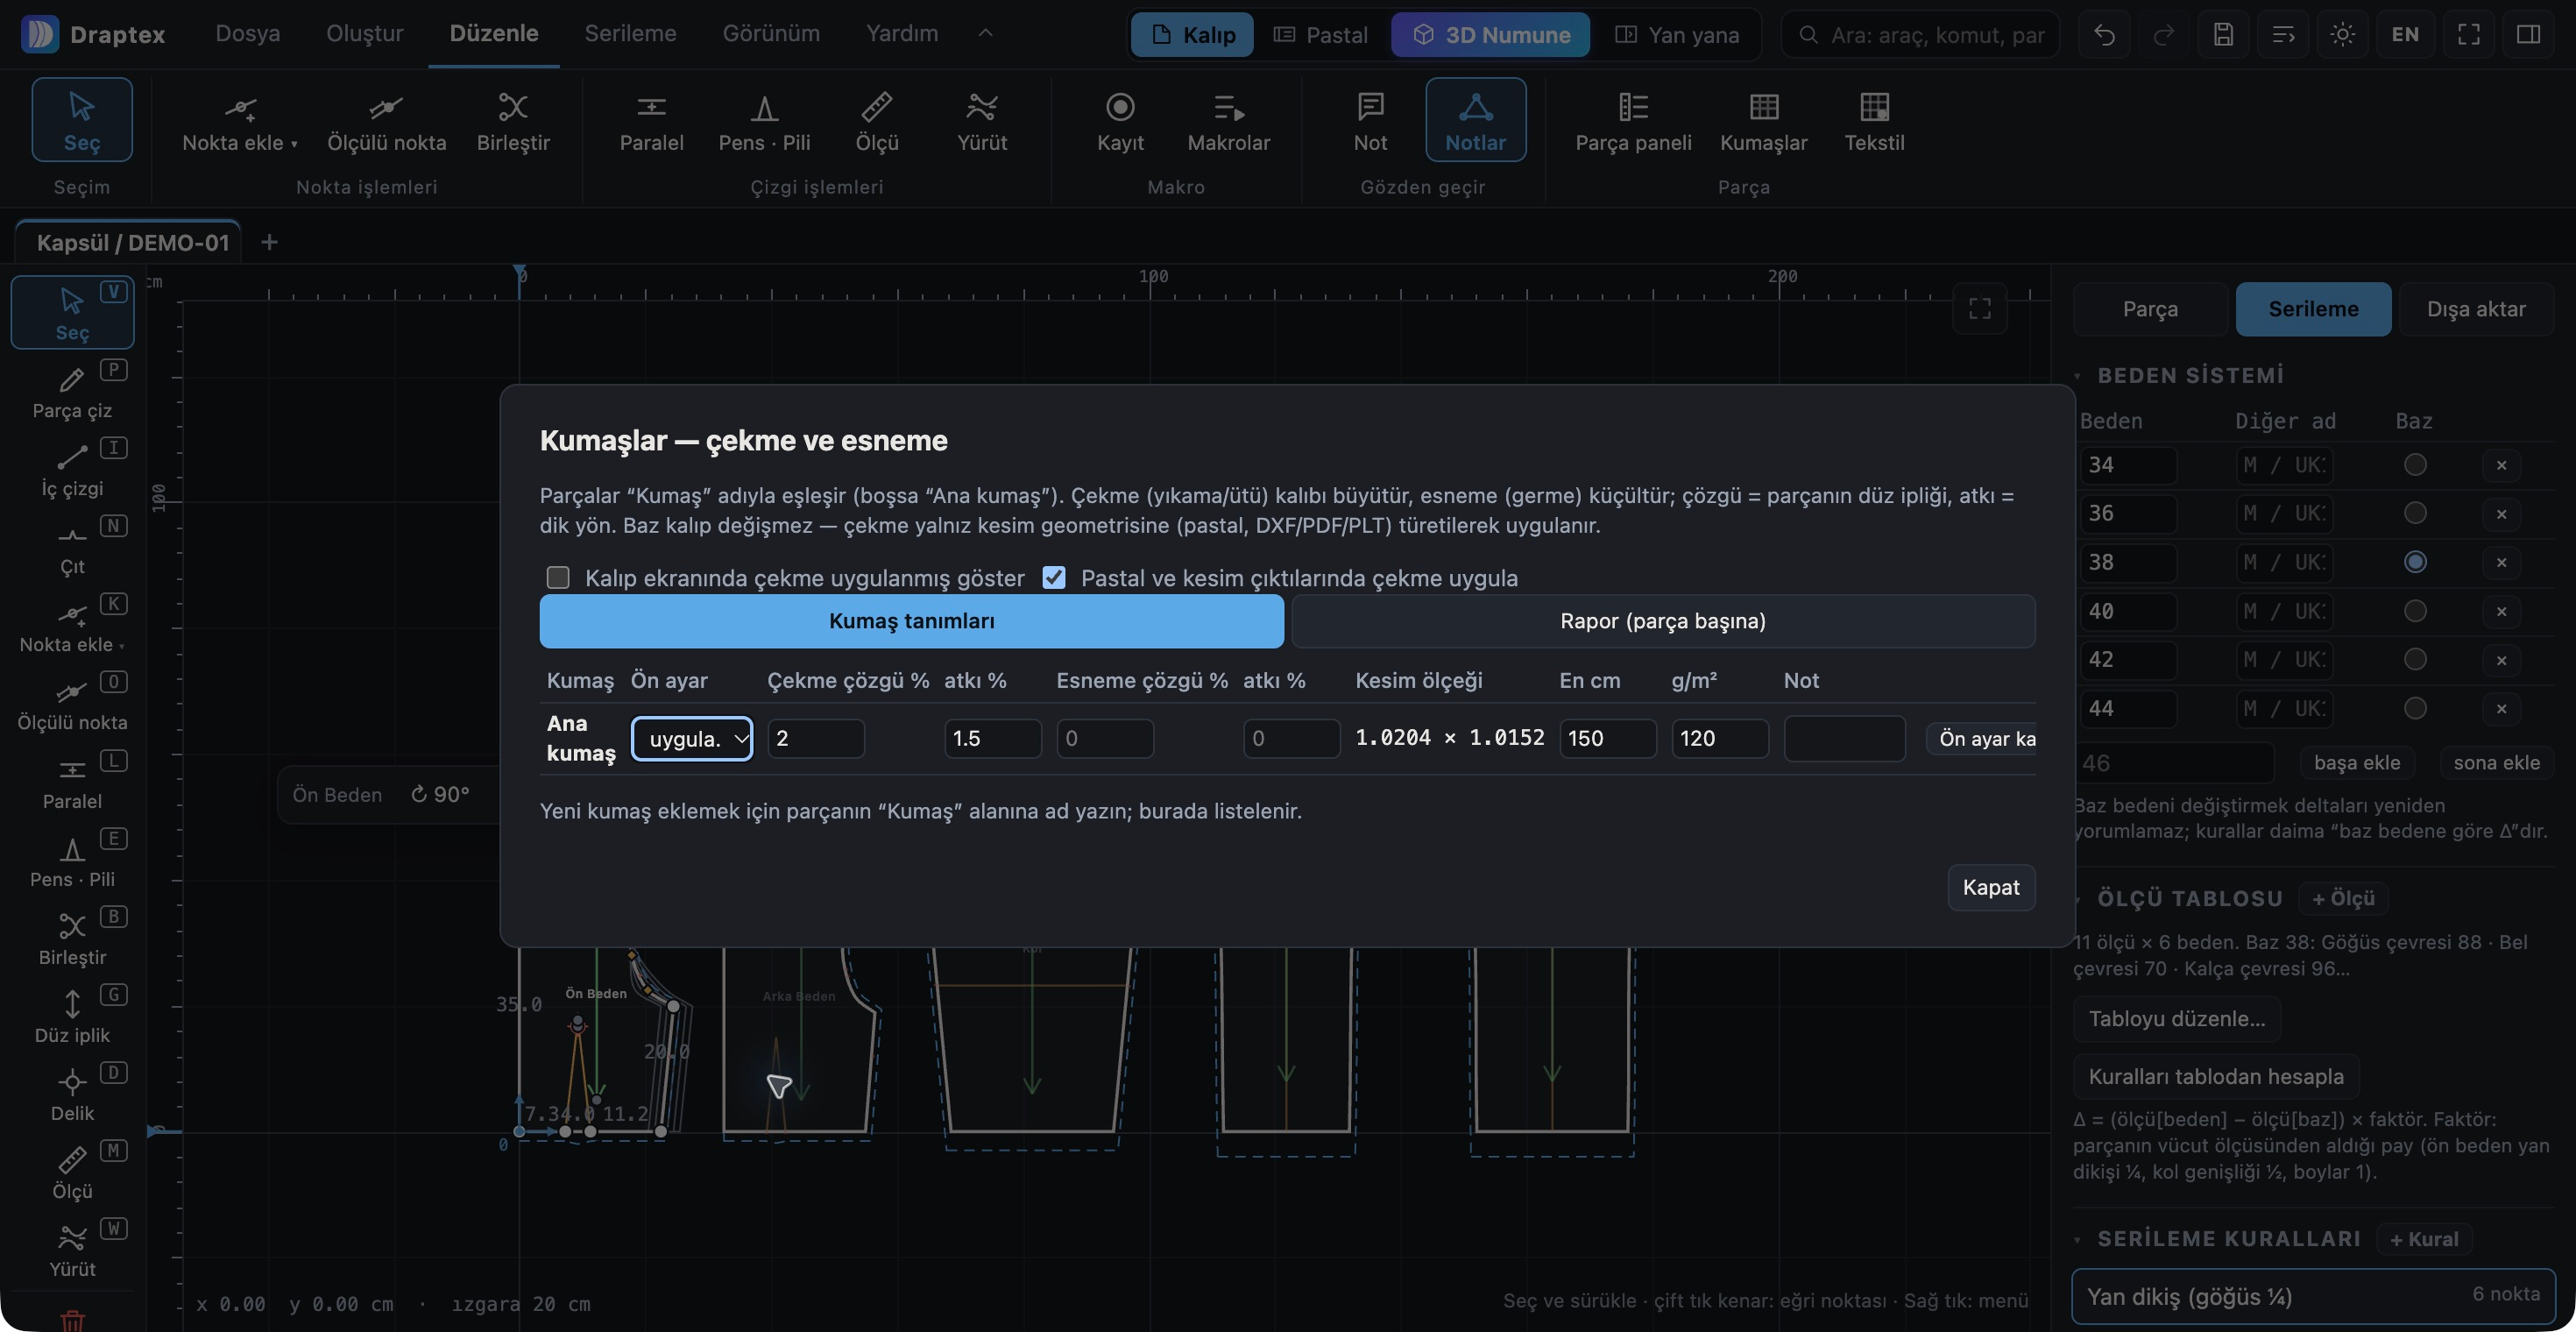Screen dimensions: 2576x1332
Task: Set size 40 as base radio
Action: (2415, 611)
